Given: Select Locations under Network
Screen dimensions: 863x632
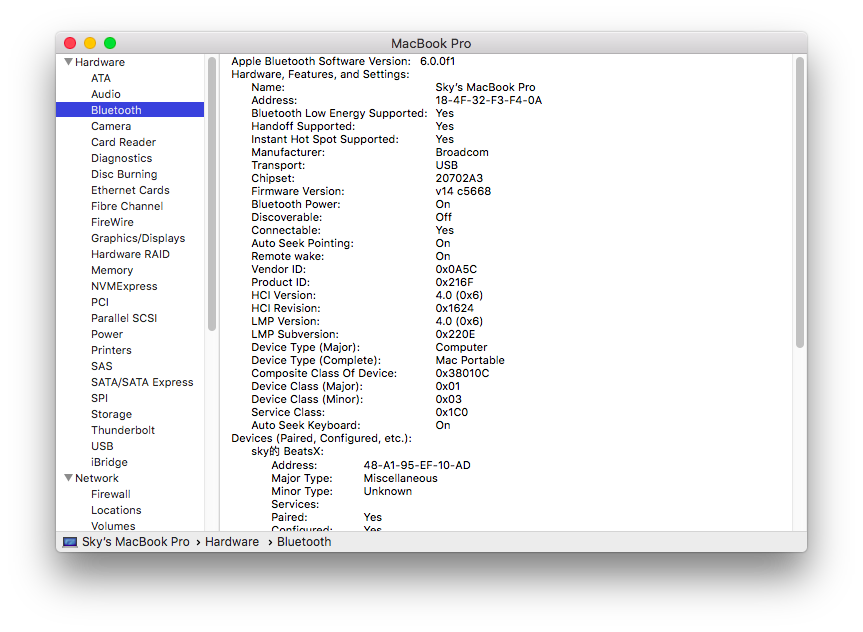Looking at the screenshot, I should (116, 510).
